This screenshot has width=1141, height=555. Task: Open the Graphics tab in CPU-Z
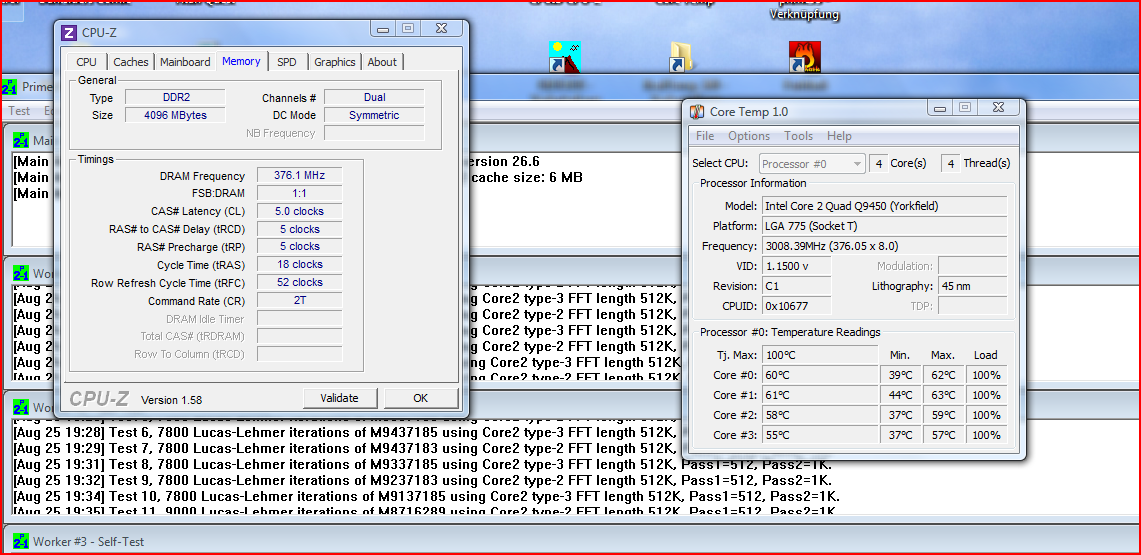pyautogui.click(x=335, y=62)
